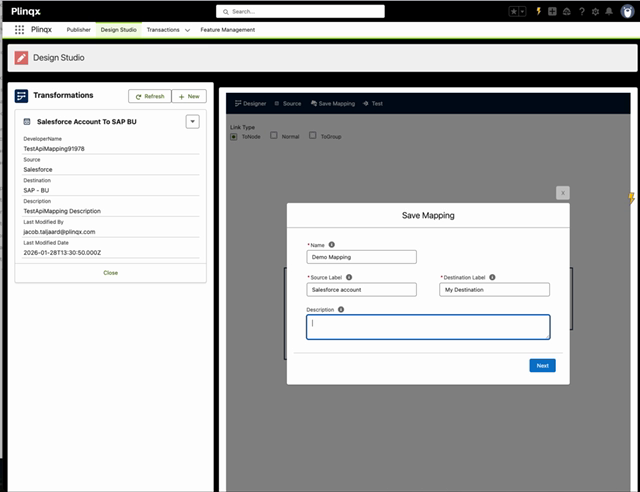Click the Salesforce source value
This screenshot has height=492, width=640.
tap(38, 169)
